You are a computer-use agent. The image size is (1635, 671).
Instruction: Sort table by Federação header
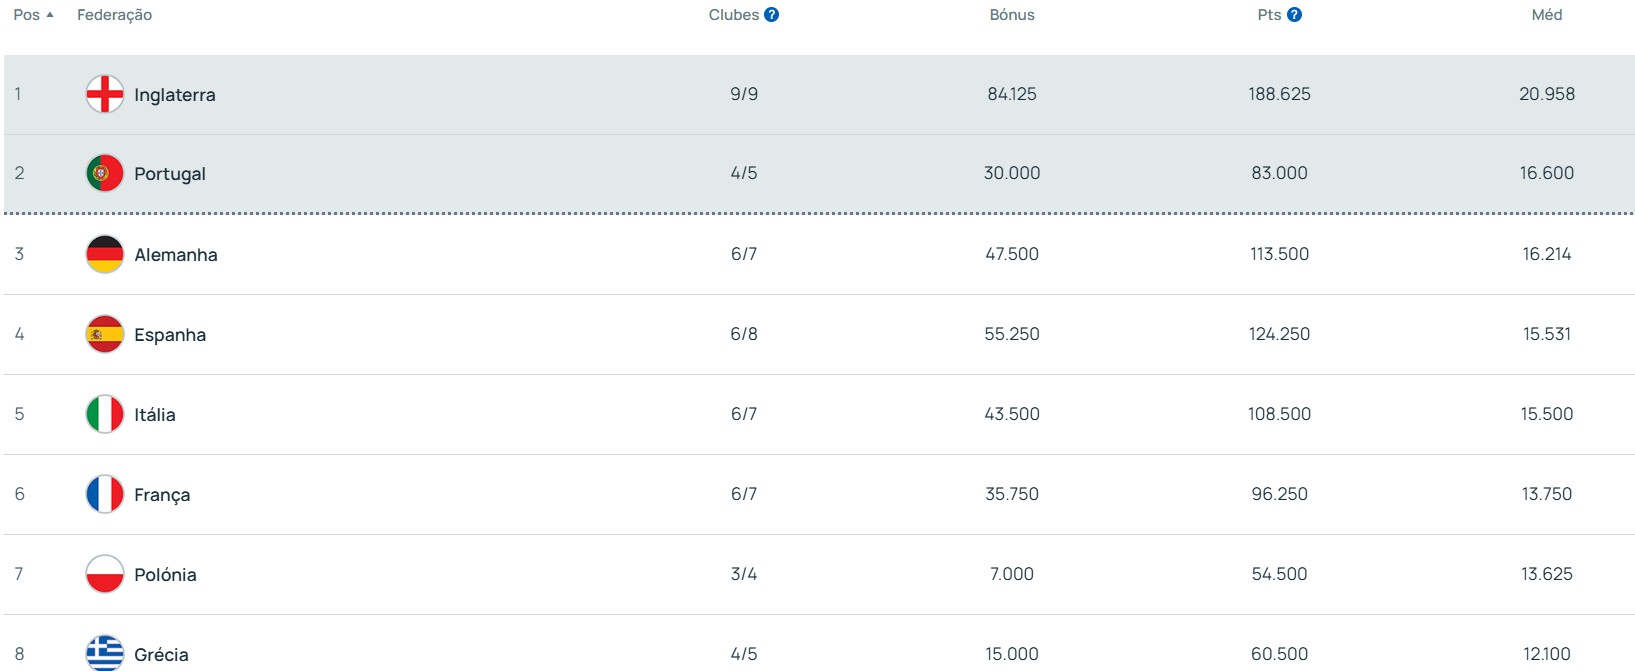click(114, 15)
